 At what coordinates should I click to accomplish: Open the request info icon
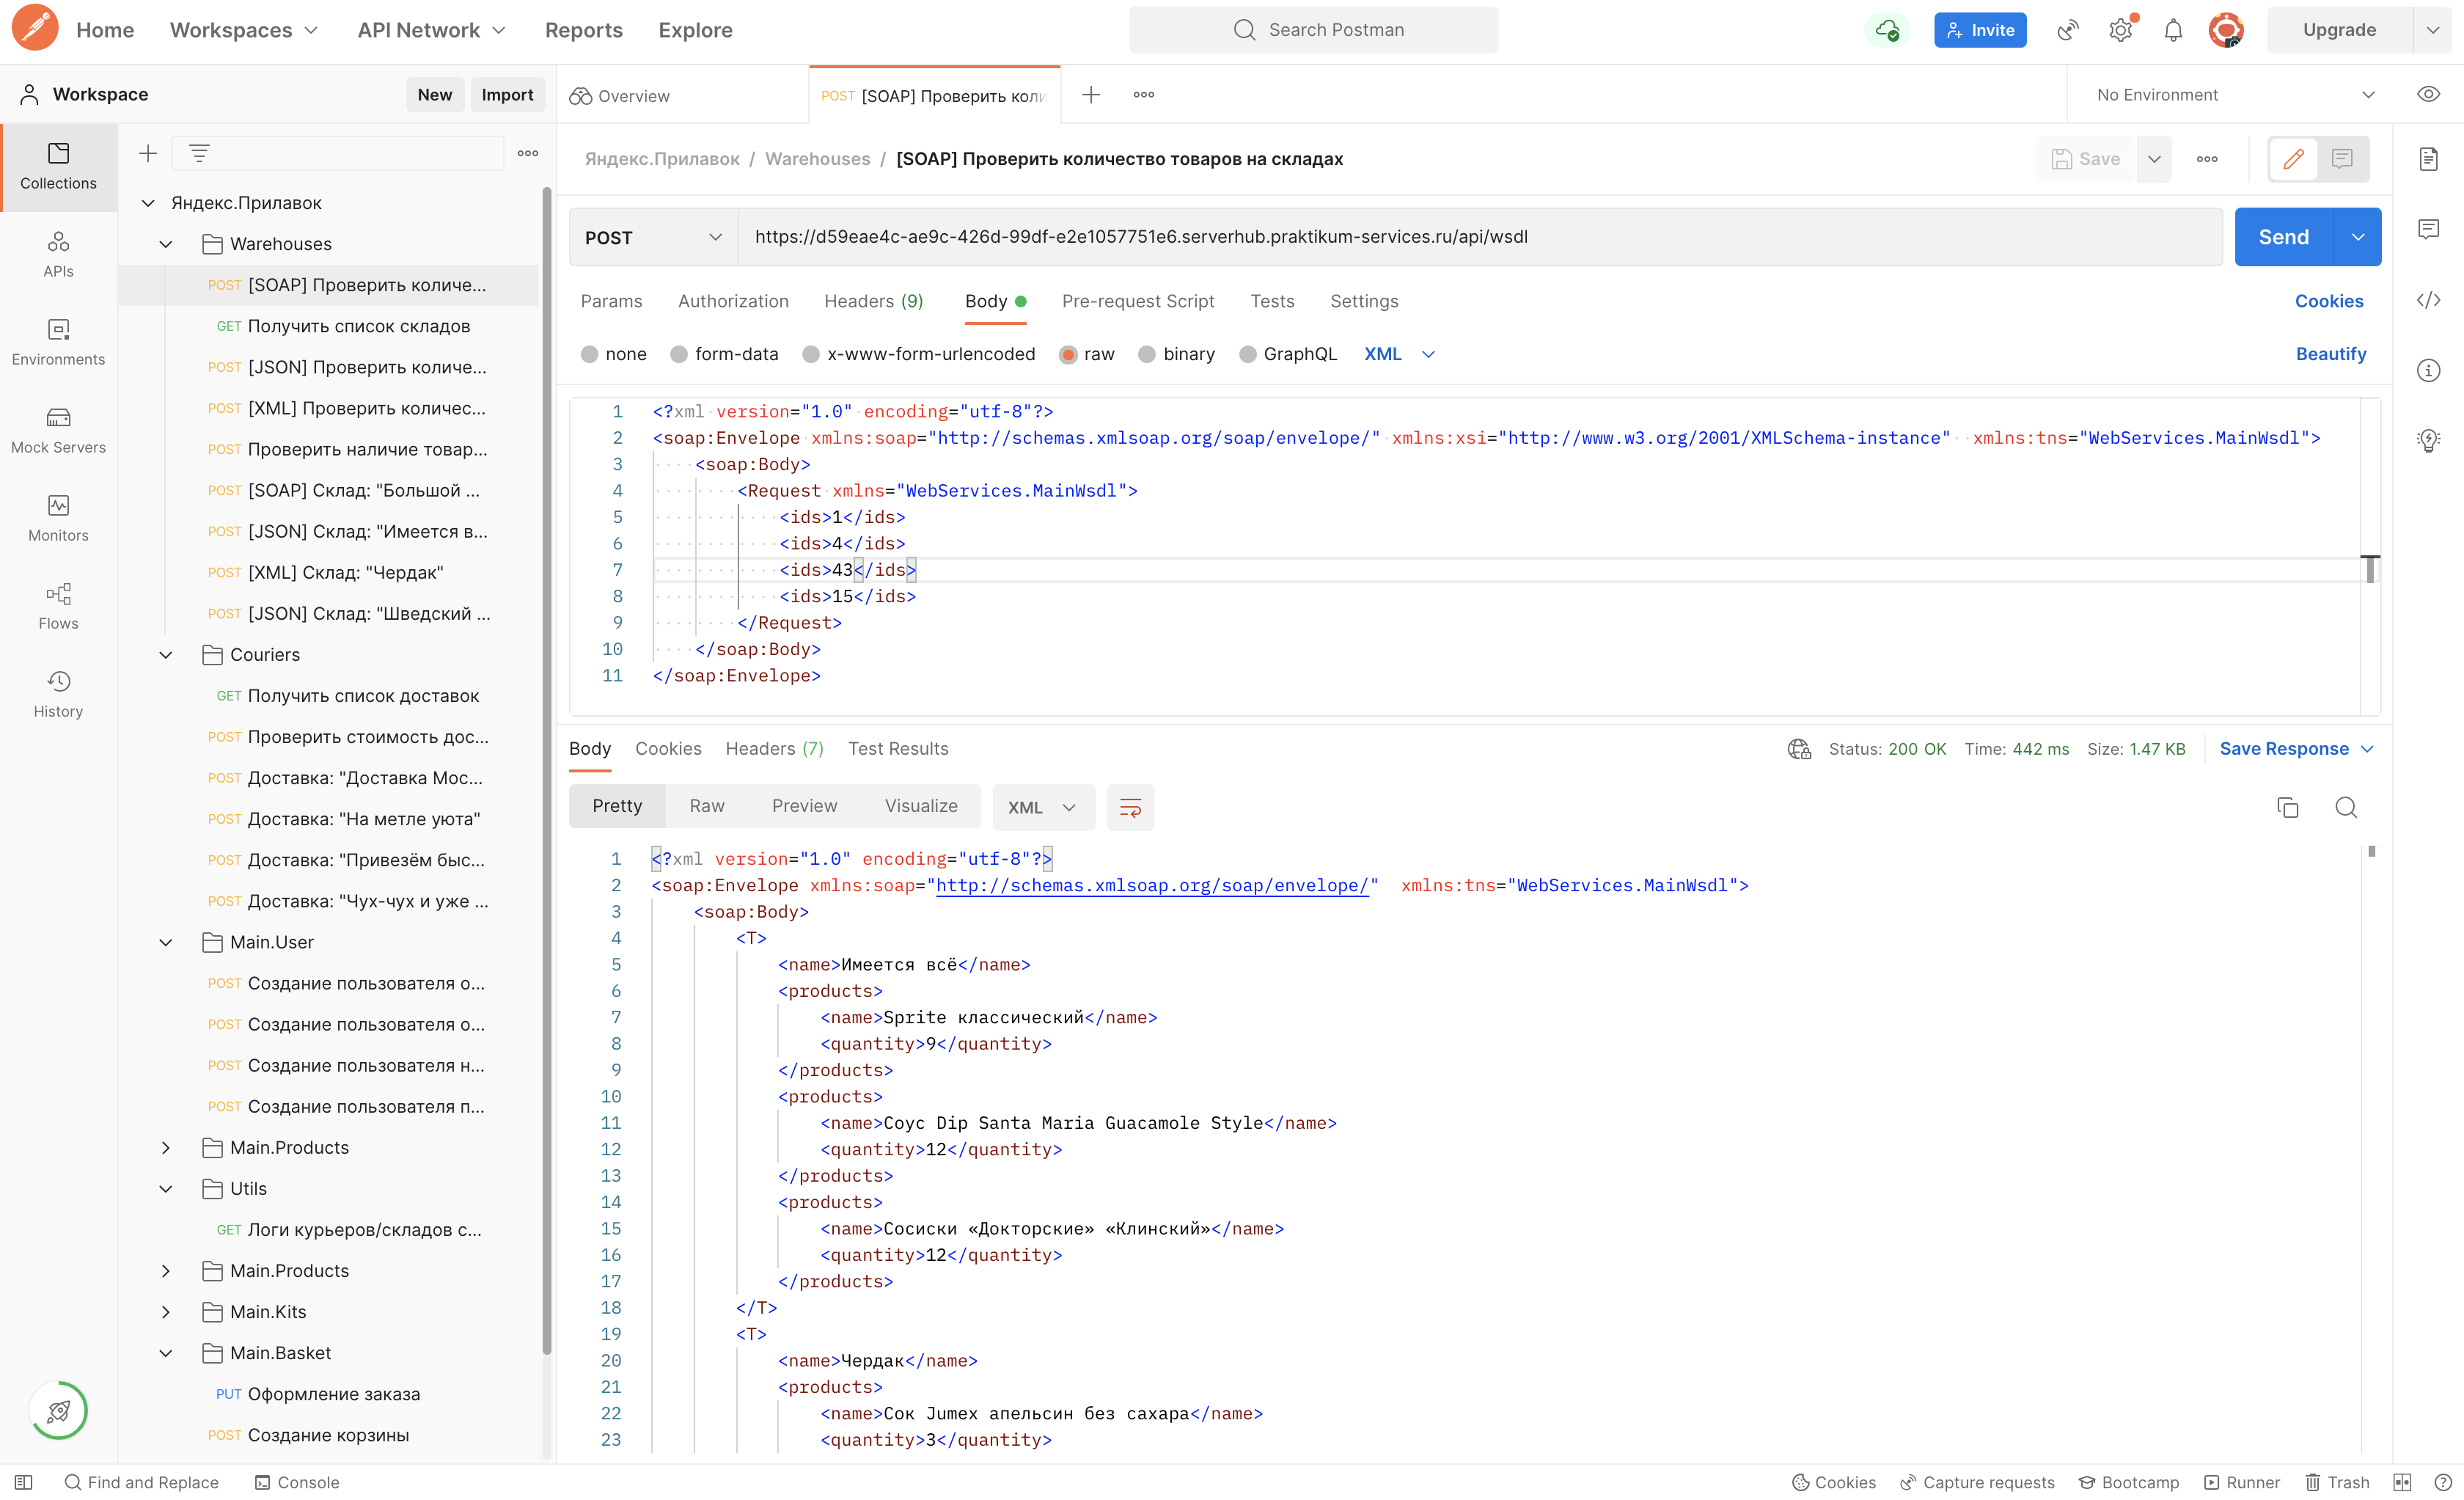tap(2428, 370)
